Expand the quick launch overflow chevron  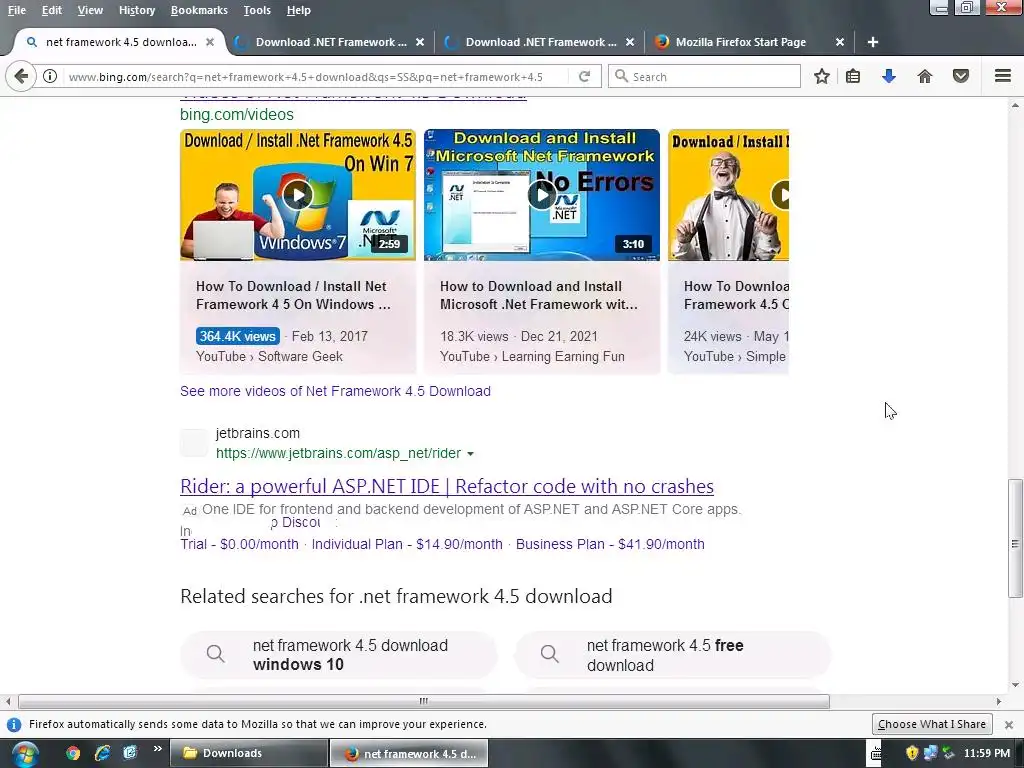click(x=157, y=748)
